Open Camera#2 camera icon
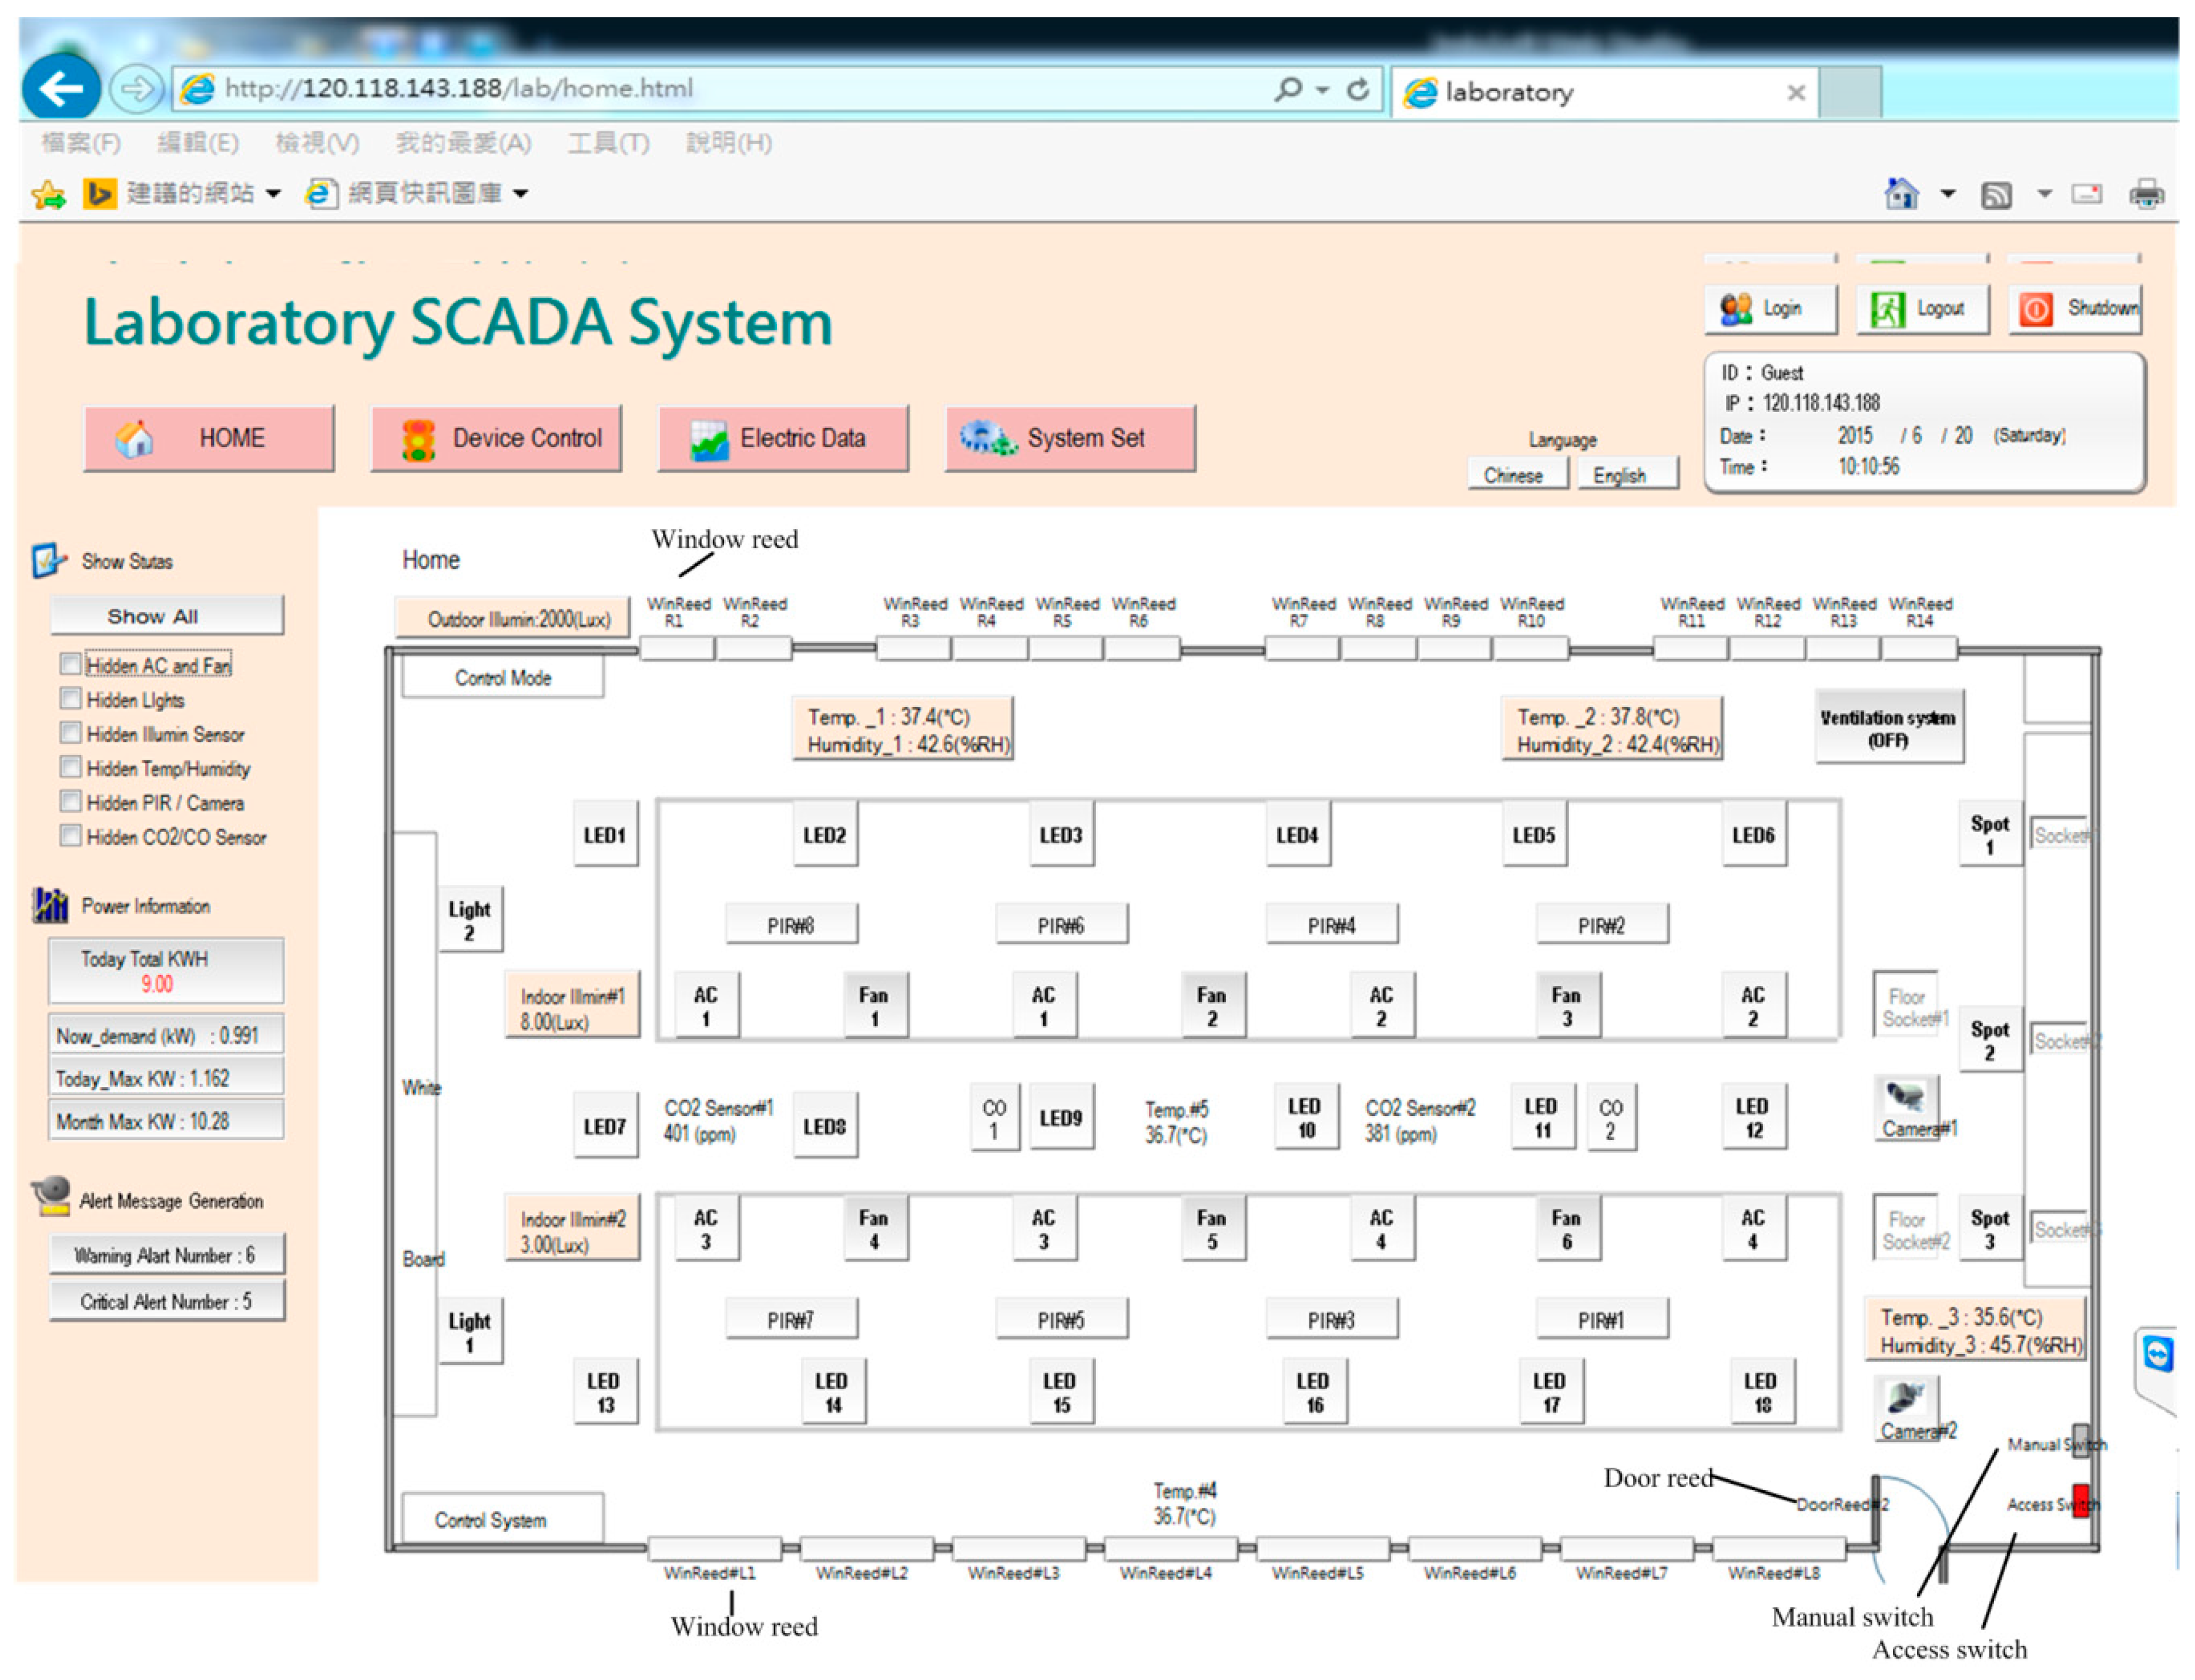2195x1680 pixels. [x=1905, y=1398]
